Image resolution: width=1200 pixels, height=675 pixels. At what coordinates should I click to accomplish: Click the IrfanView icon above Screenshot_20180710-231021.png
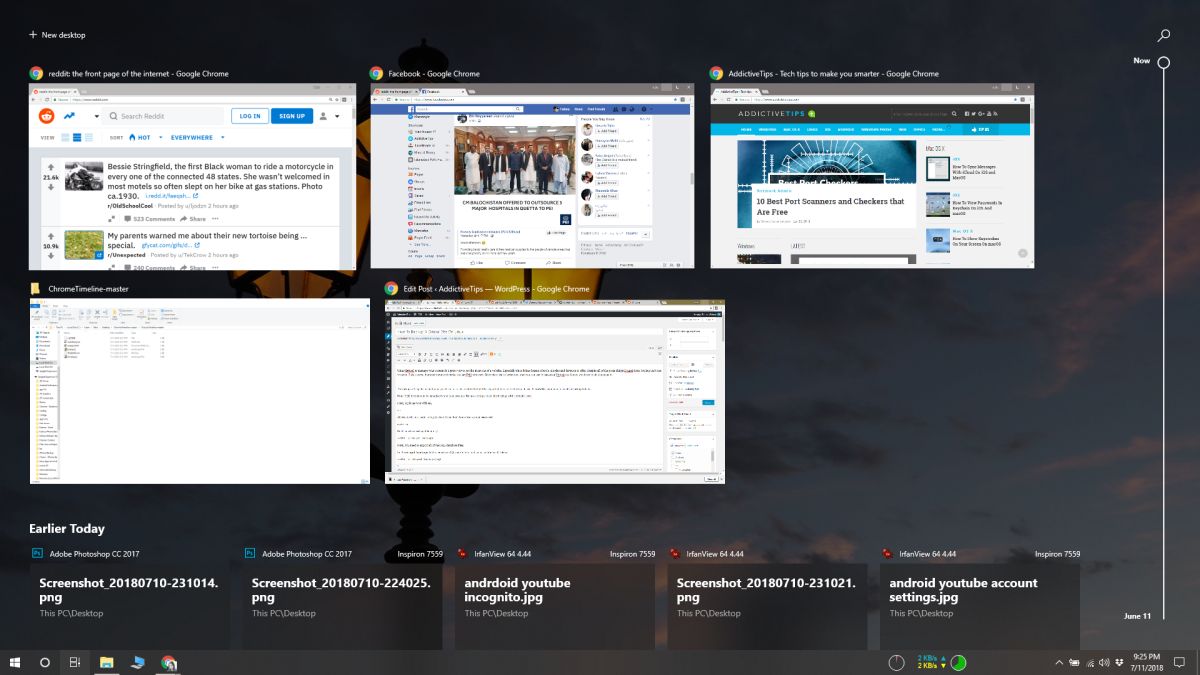(675, 553)
